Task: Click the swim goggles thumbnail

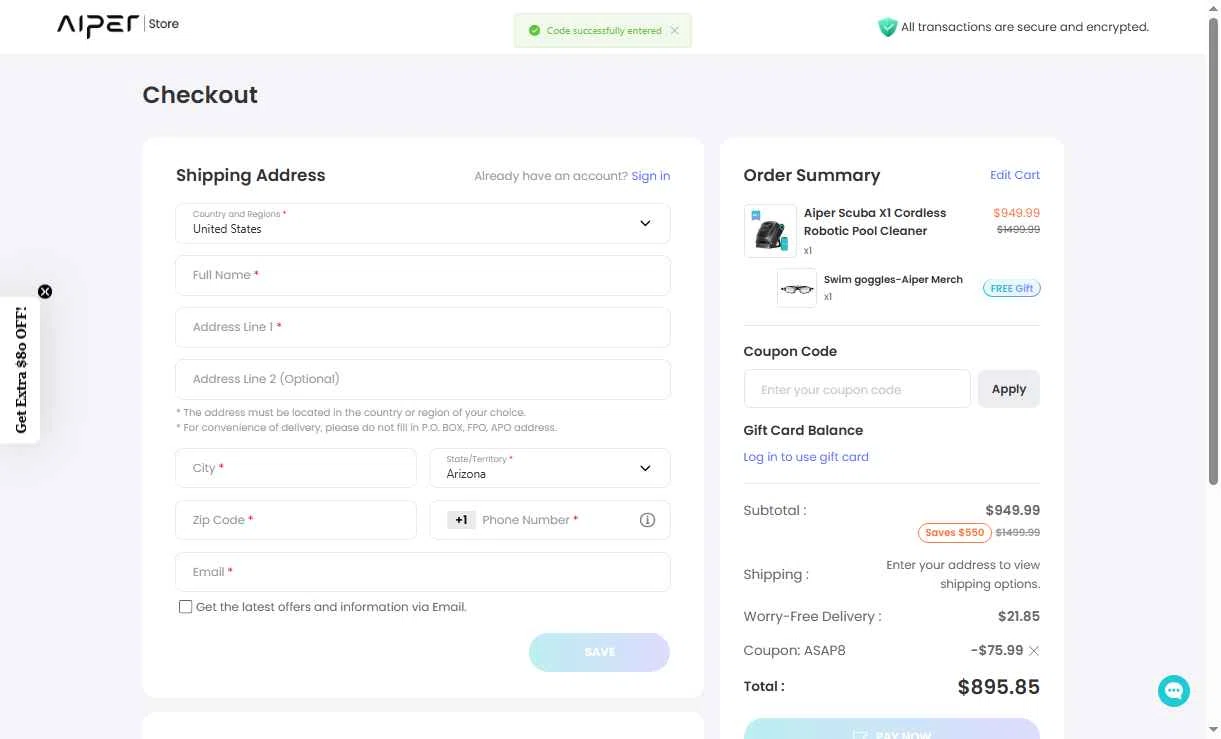Action: tap(797, 288)
